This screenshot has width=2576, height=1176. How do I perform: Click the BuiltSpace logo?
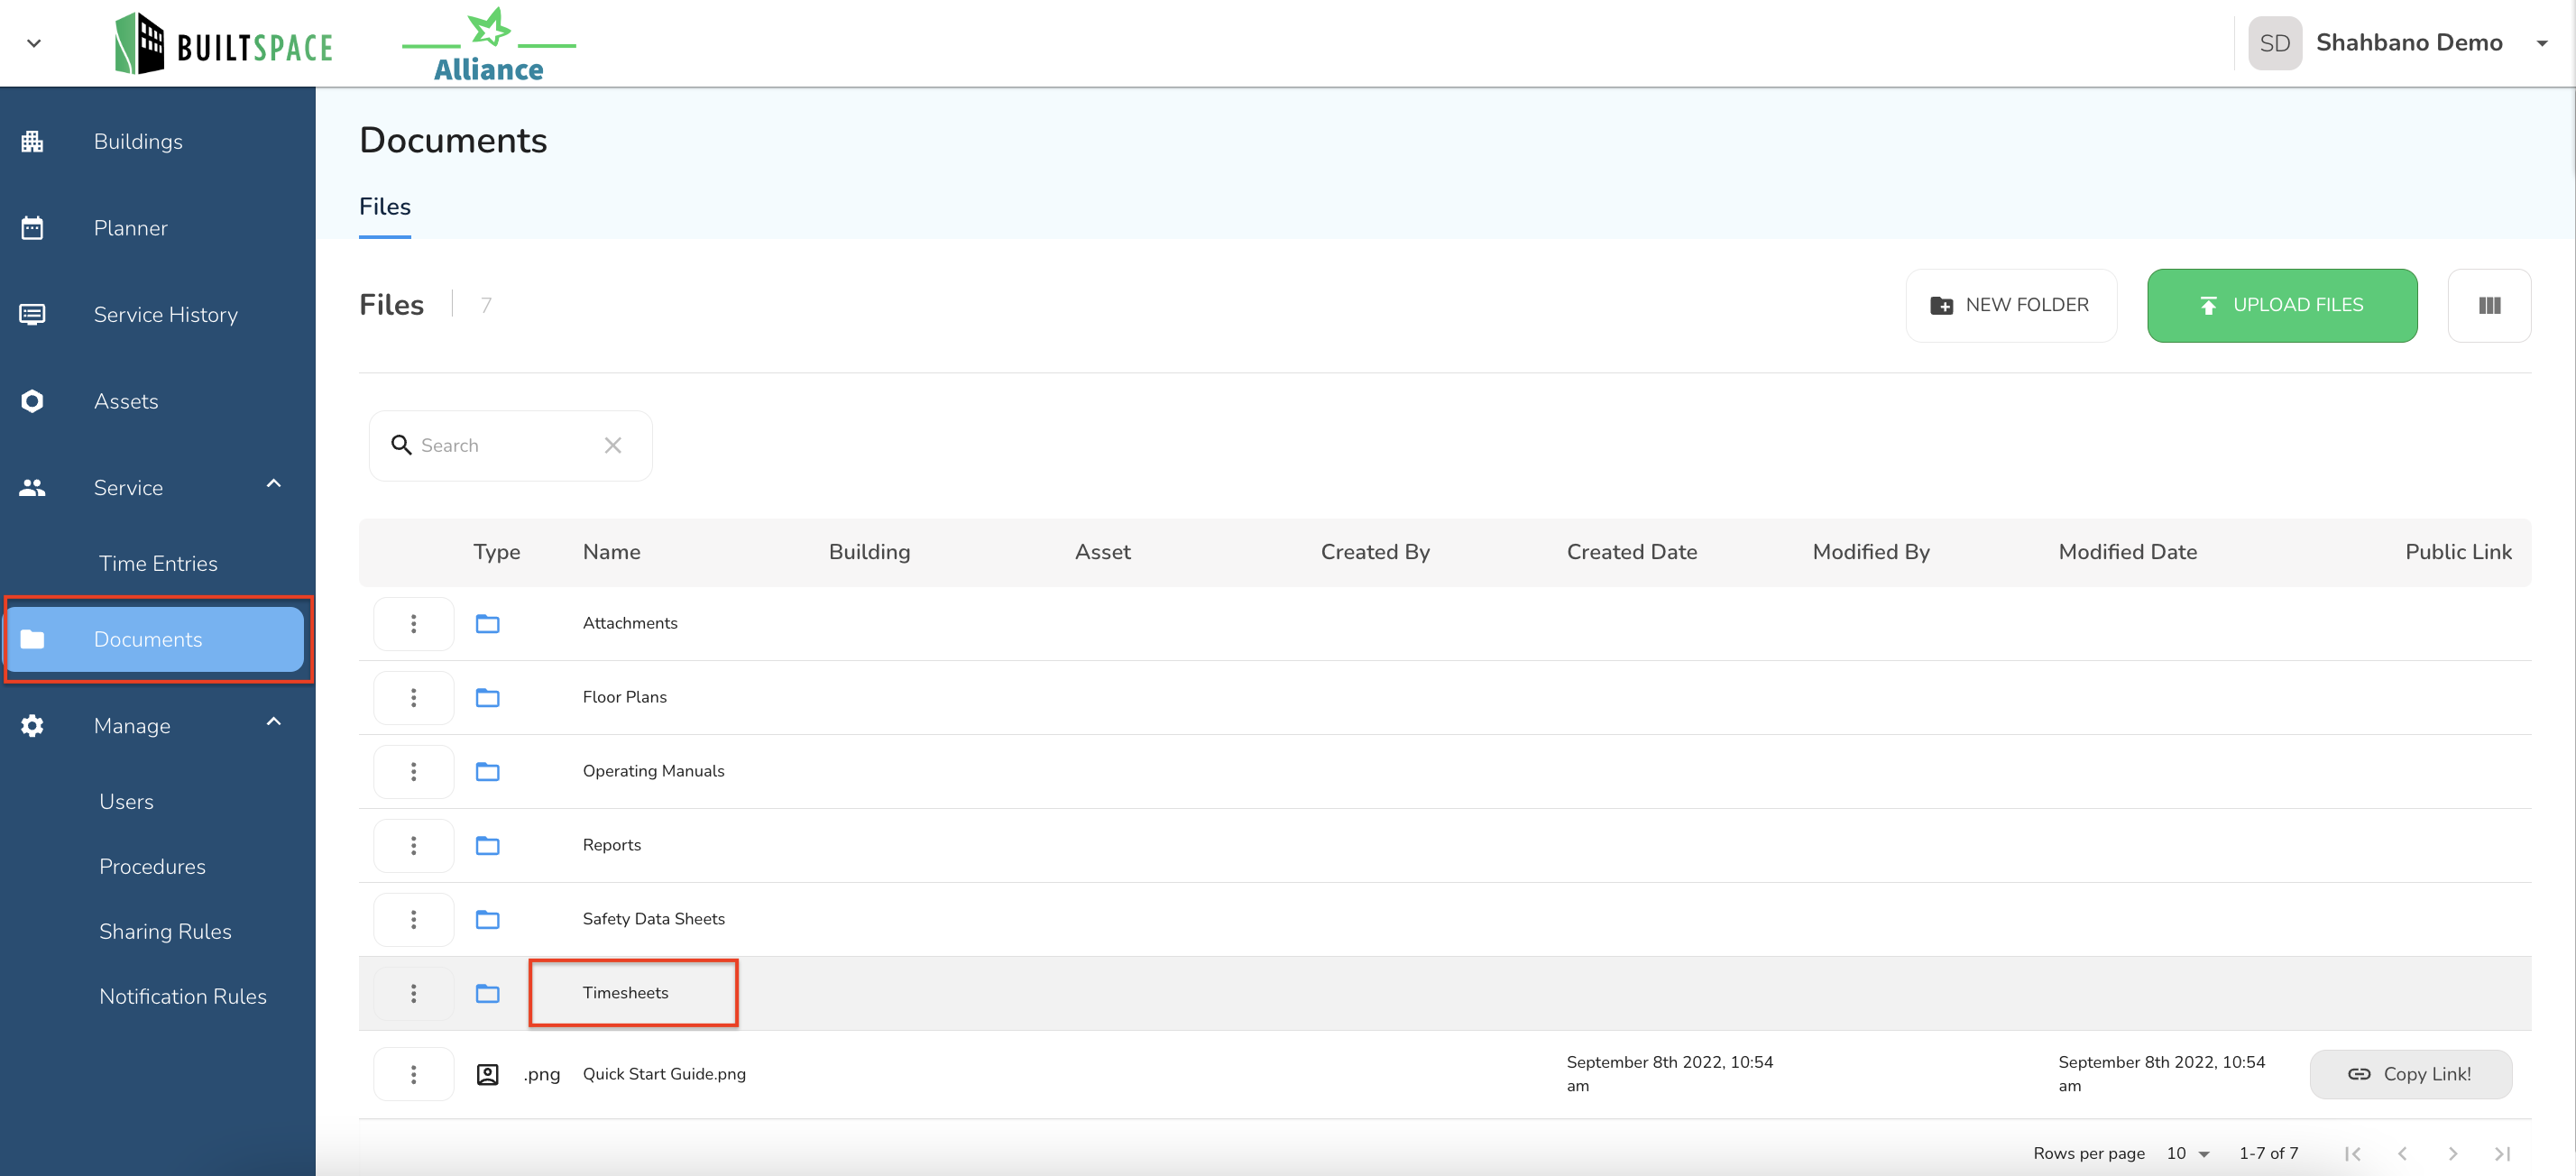coord(222,43)
